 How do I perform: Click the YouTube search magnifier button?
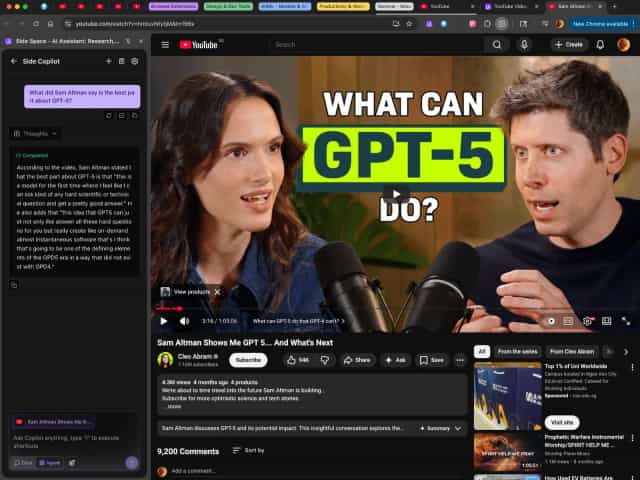click(x=496, y=44)
